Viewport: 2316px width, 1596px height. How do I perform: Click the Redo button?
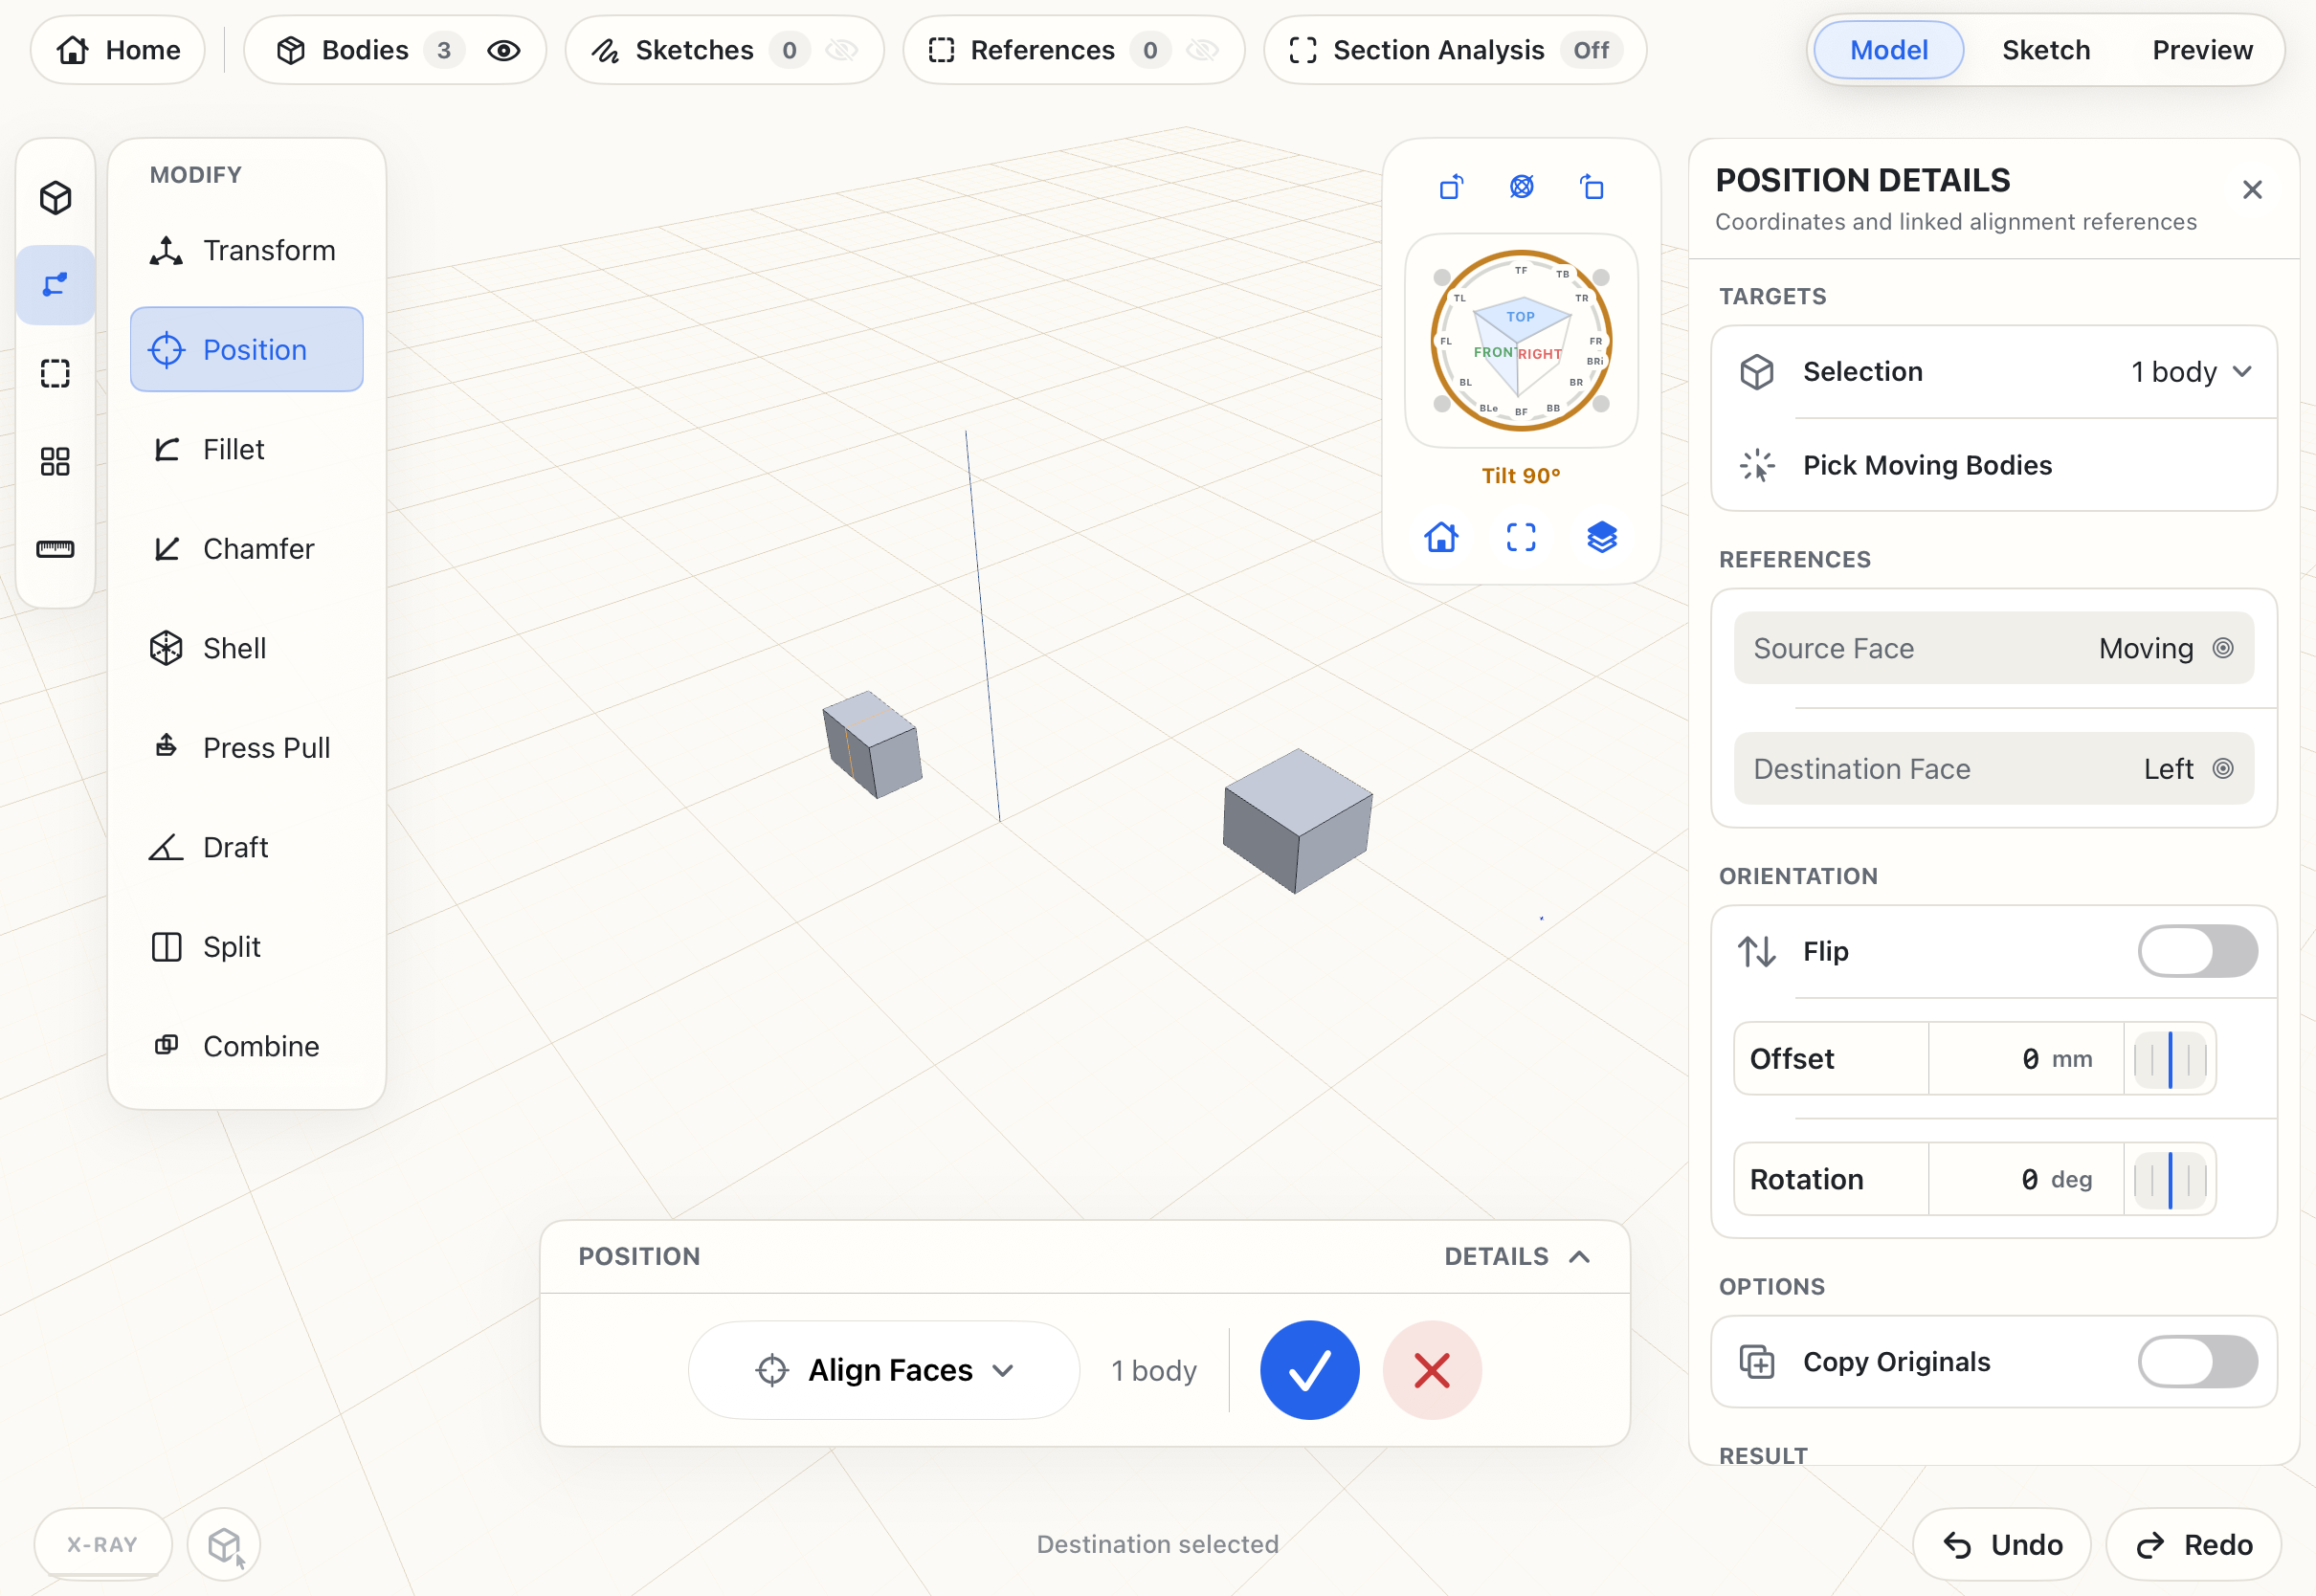coord(2194,1545)
